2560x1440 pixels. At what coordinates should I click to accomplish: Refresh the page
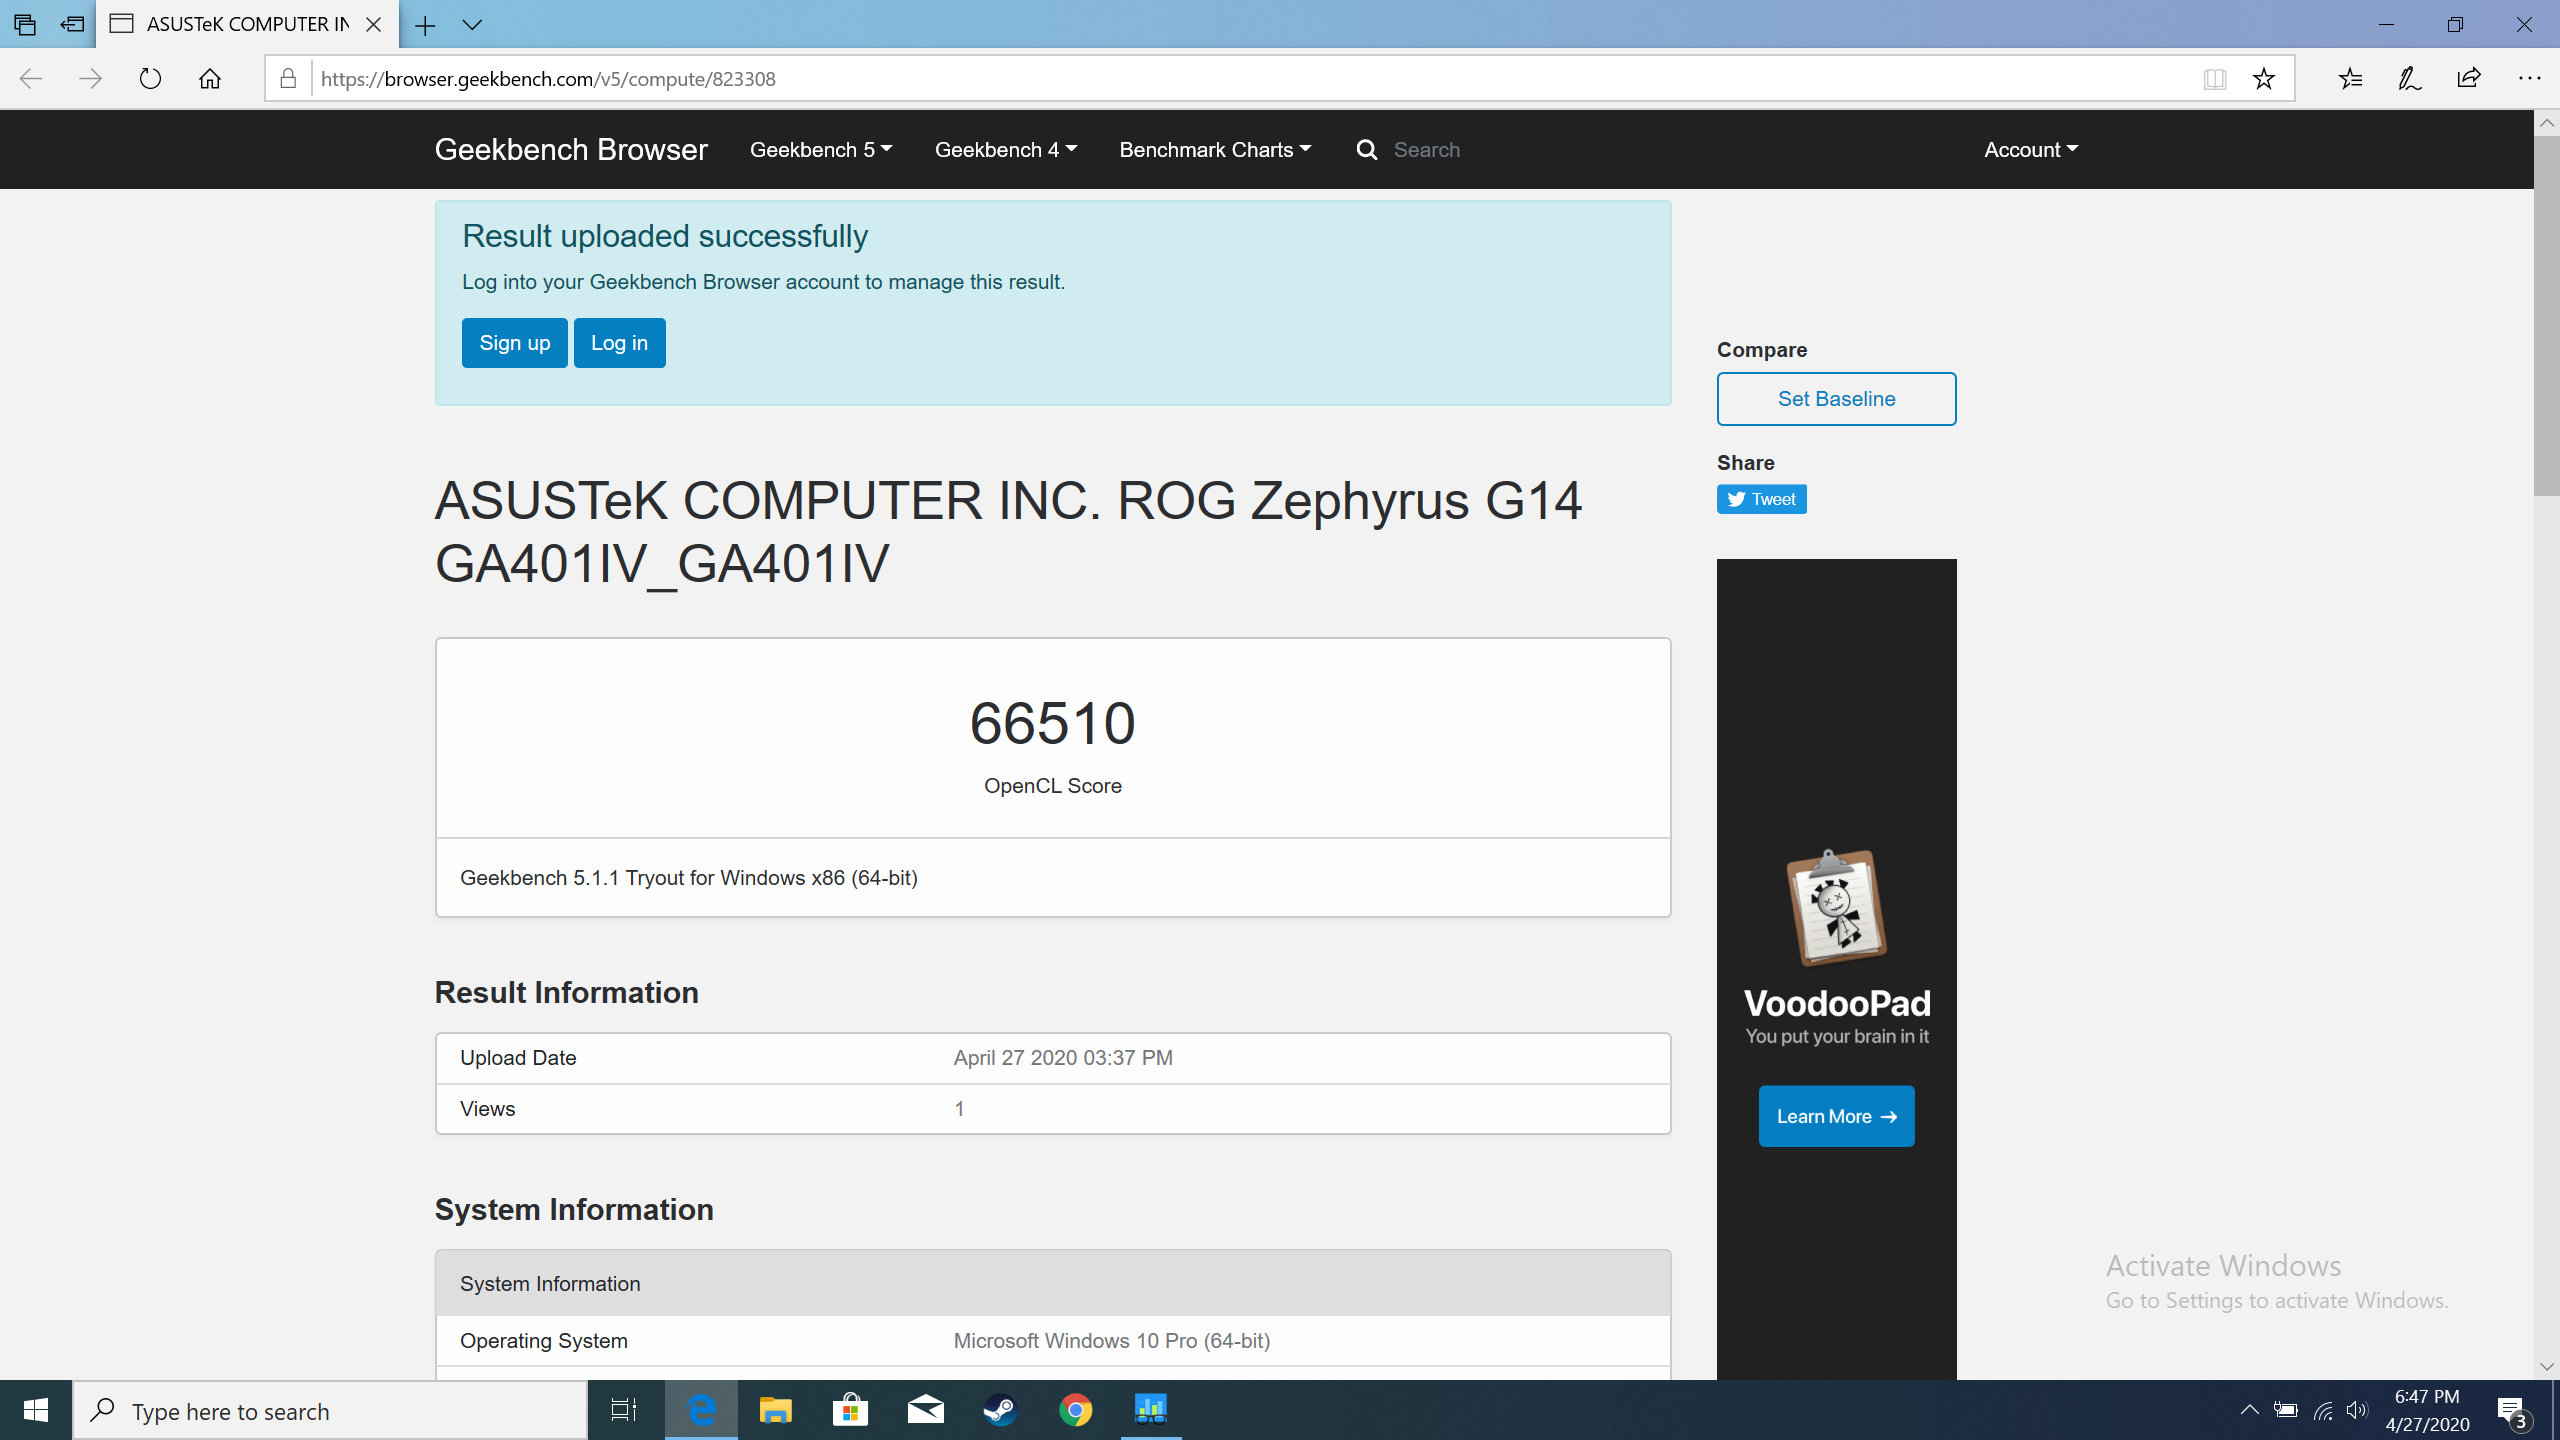[x=150, y=79]
